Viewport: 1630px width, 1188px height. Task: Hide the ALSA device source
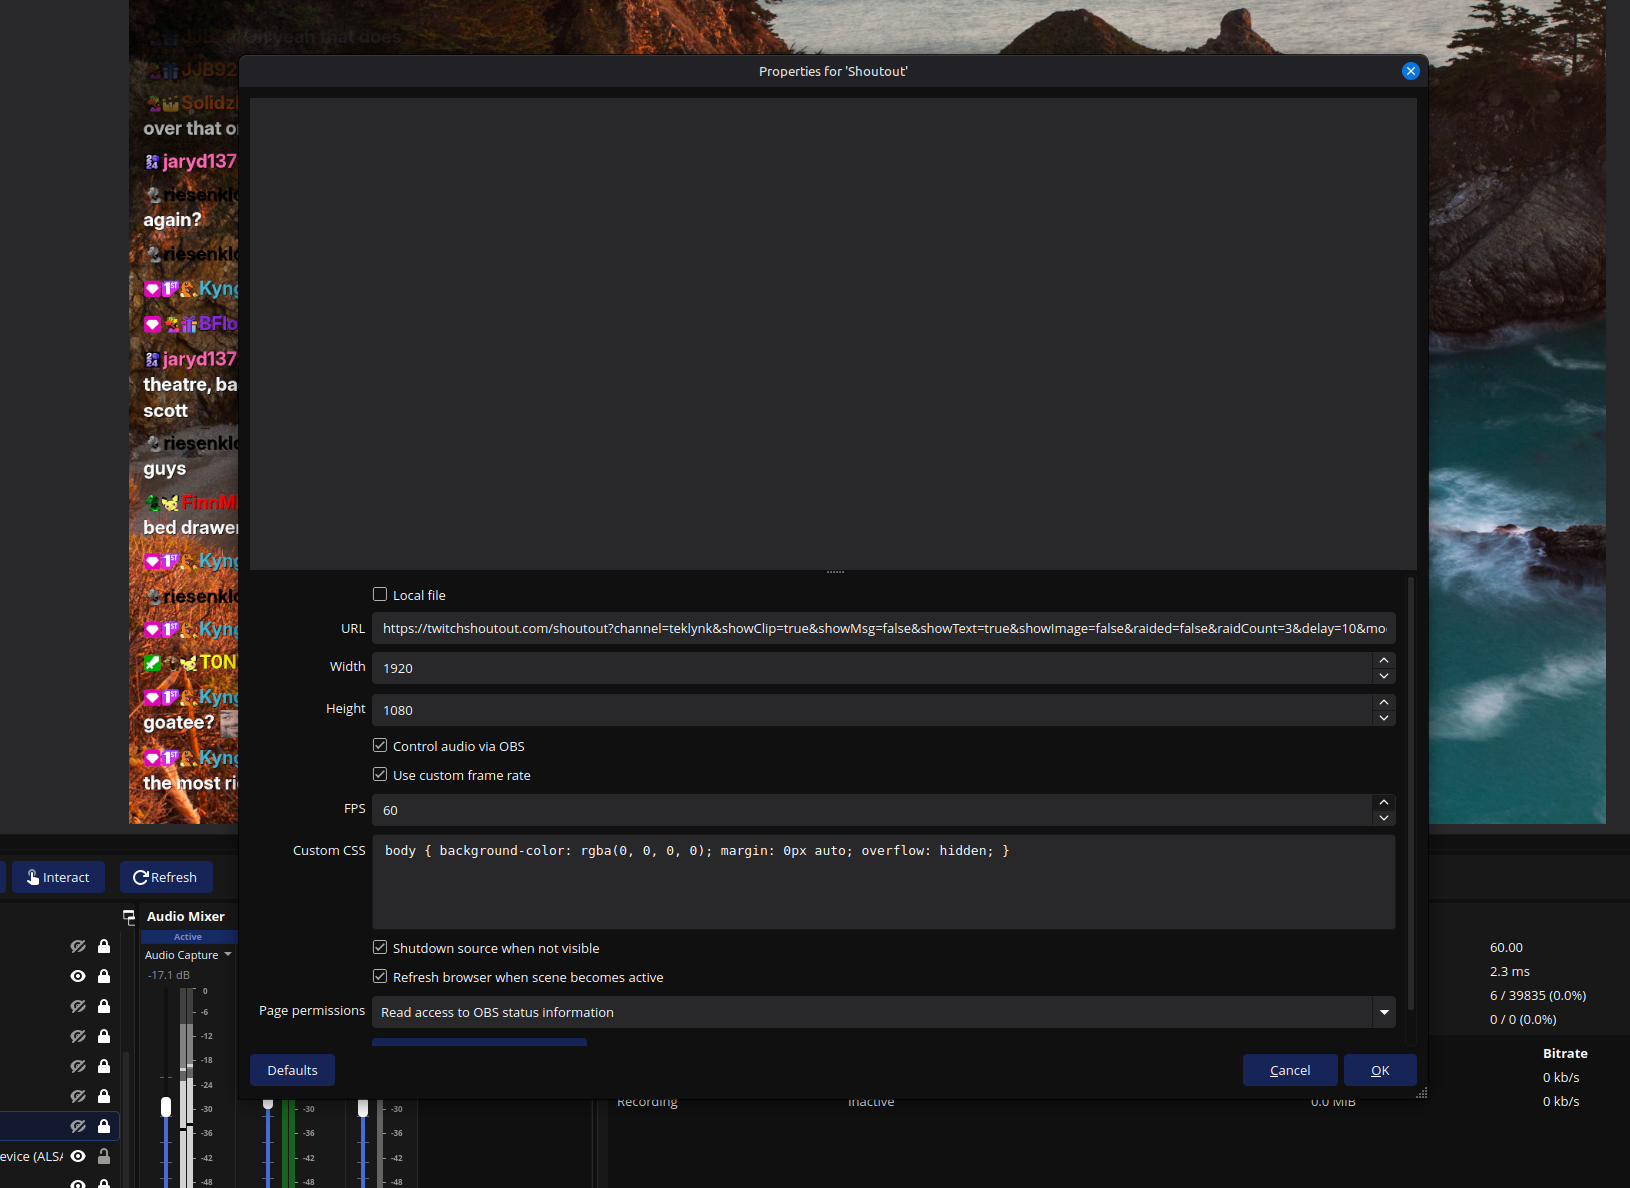[x=78, y=1156]
